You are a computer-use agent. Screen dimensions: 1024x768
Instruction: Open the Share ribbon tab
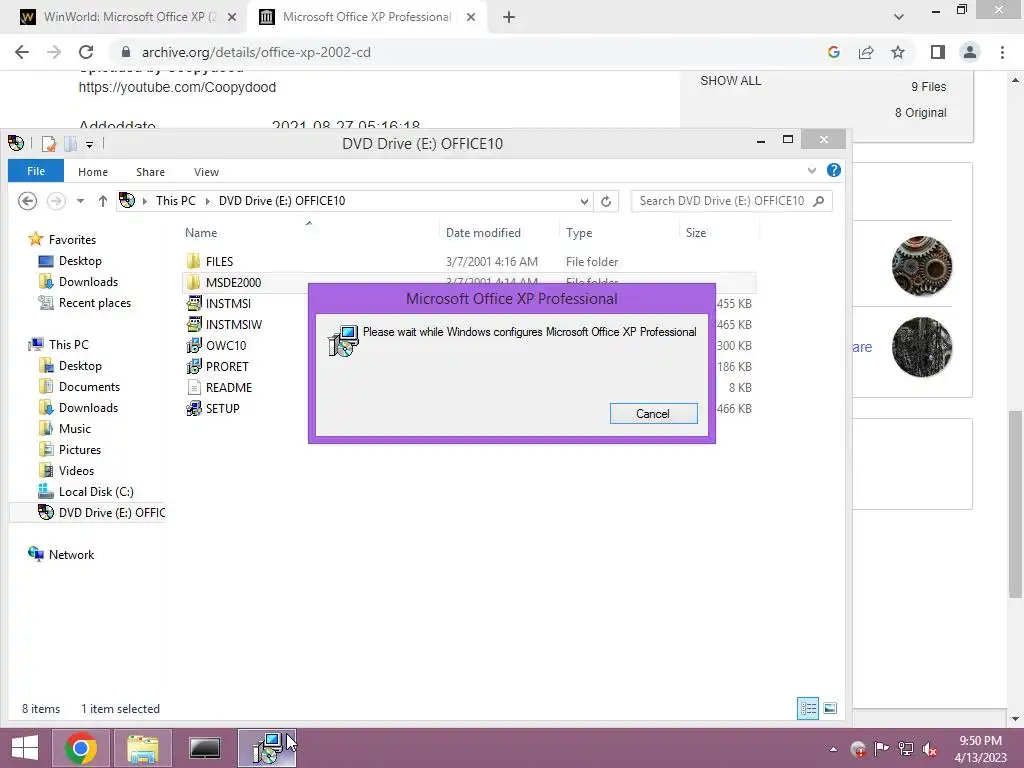[150, 172]
